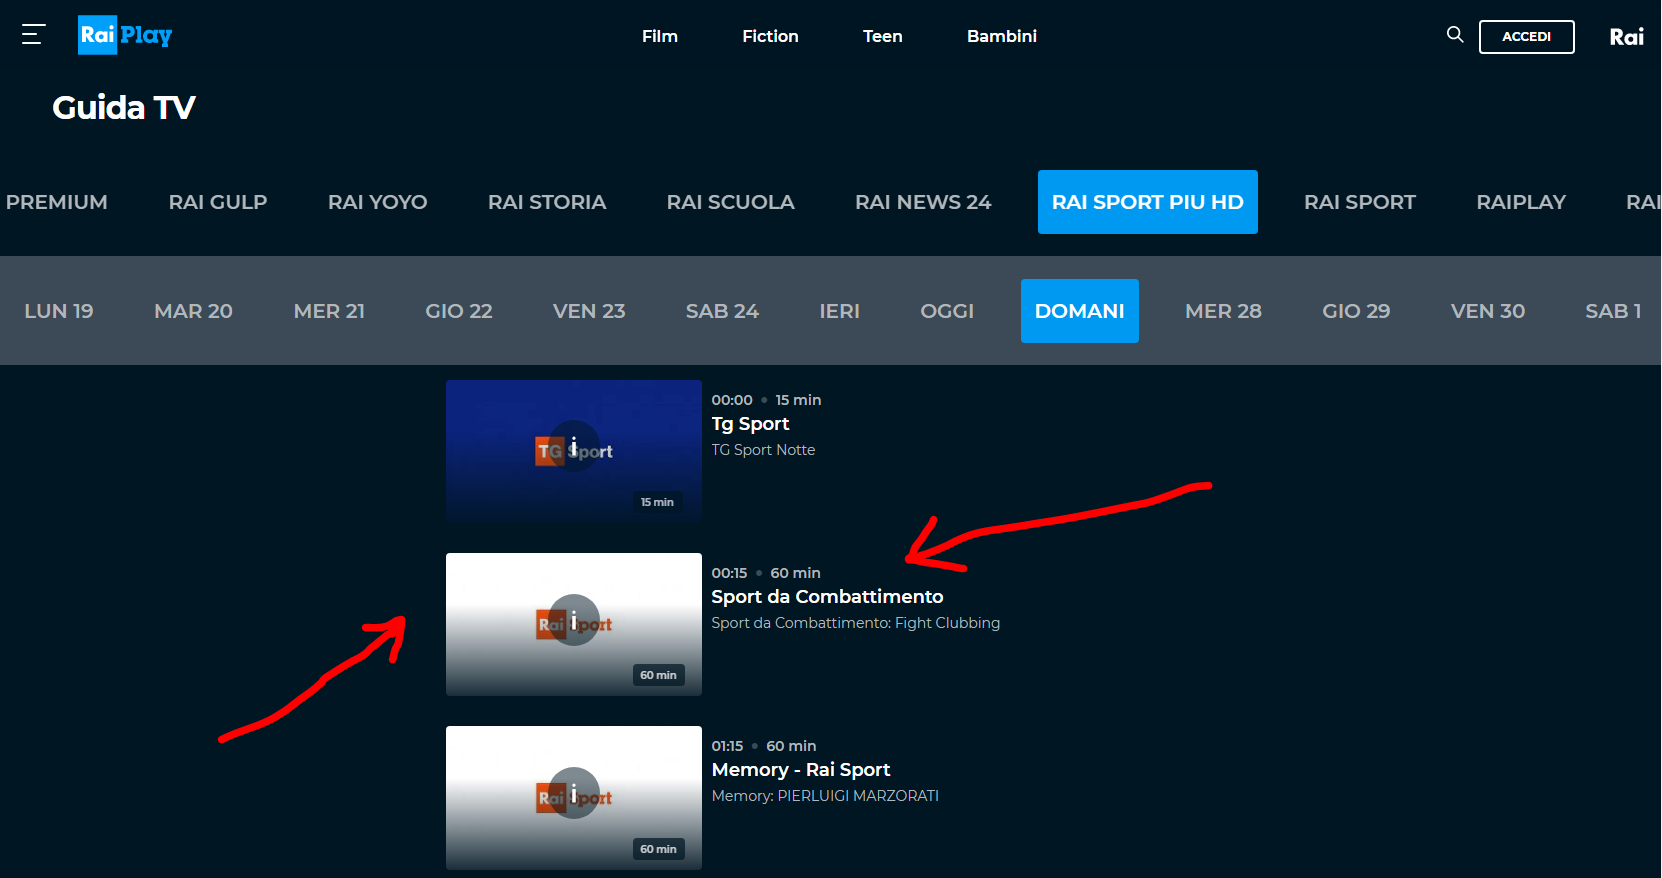Viewport: 1662px width, 878px height.
Task: Select IERI in the day bar
Action: [839, 311]
